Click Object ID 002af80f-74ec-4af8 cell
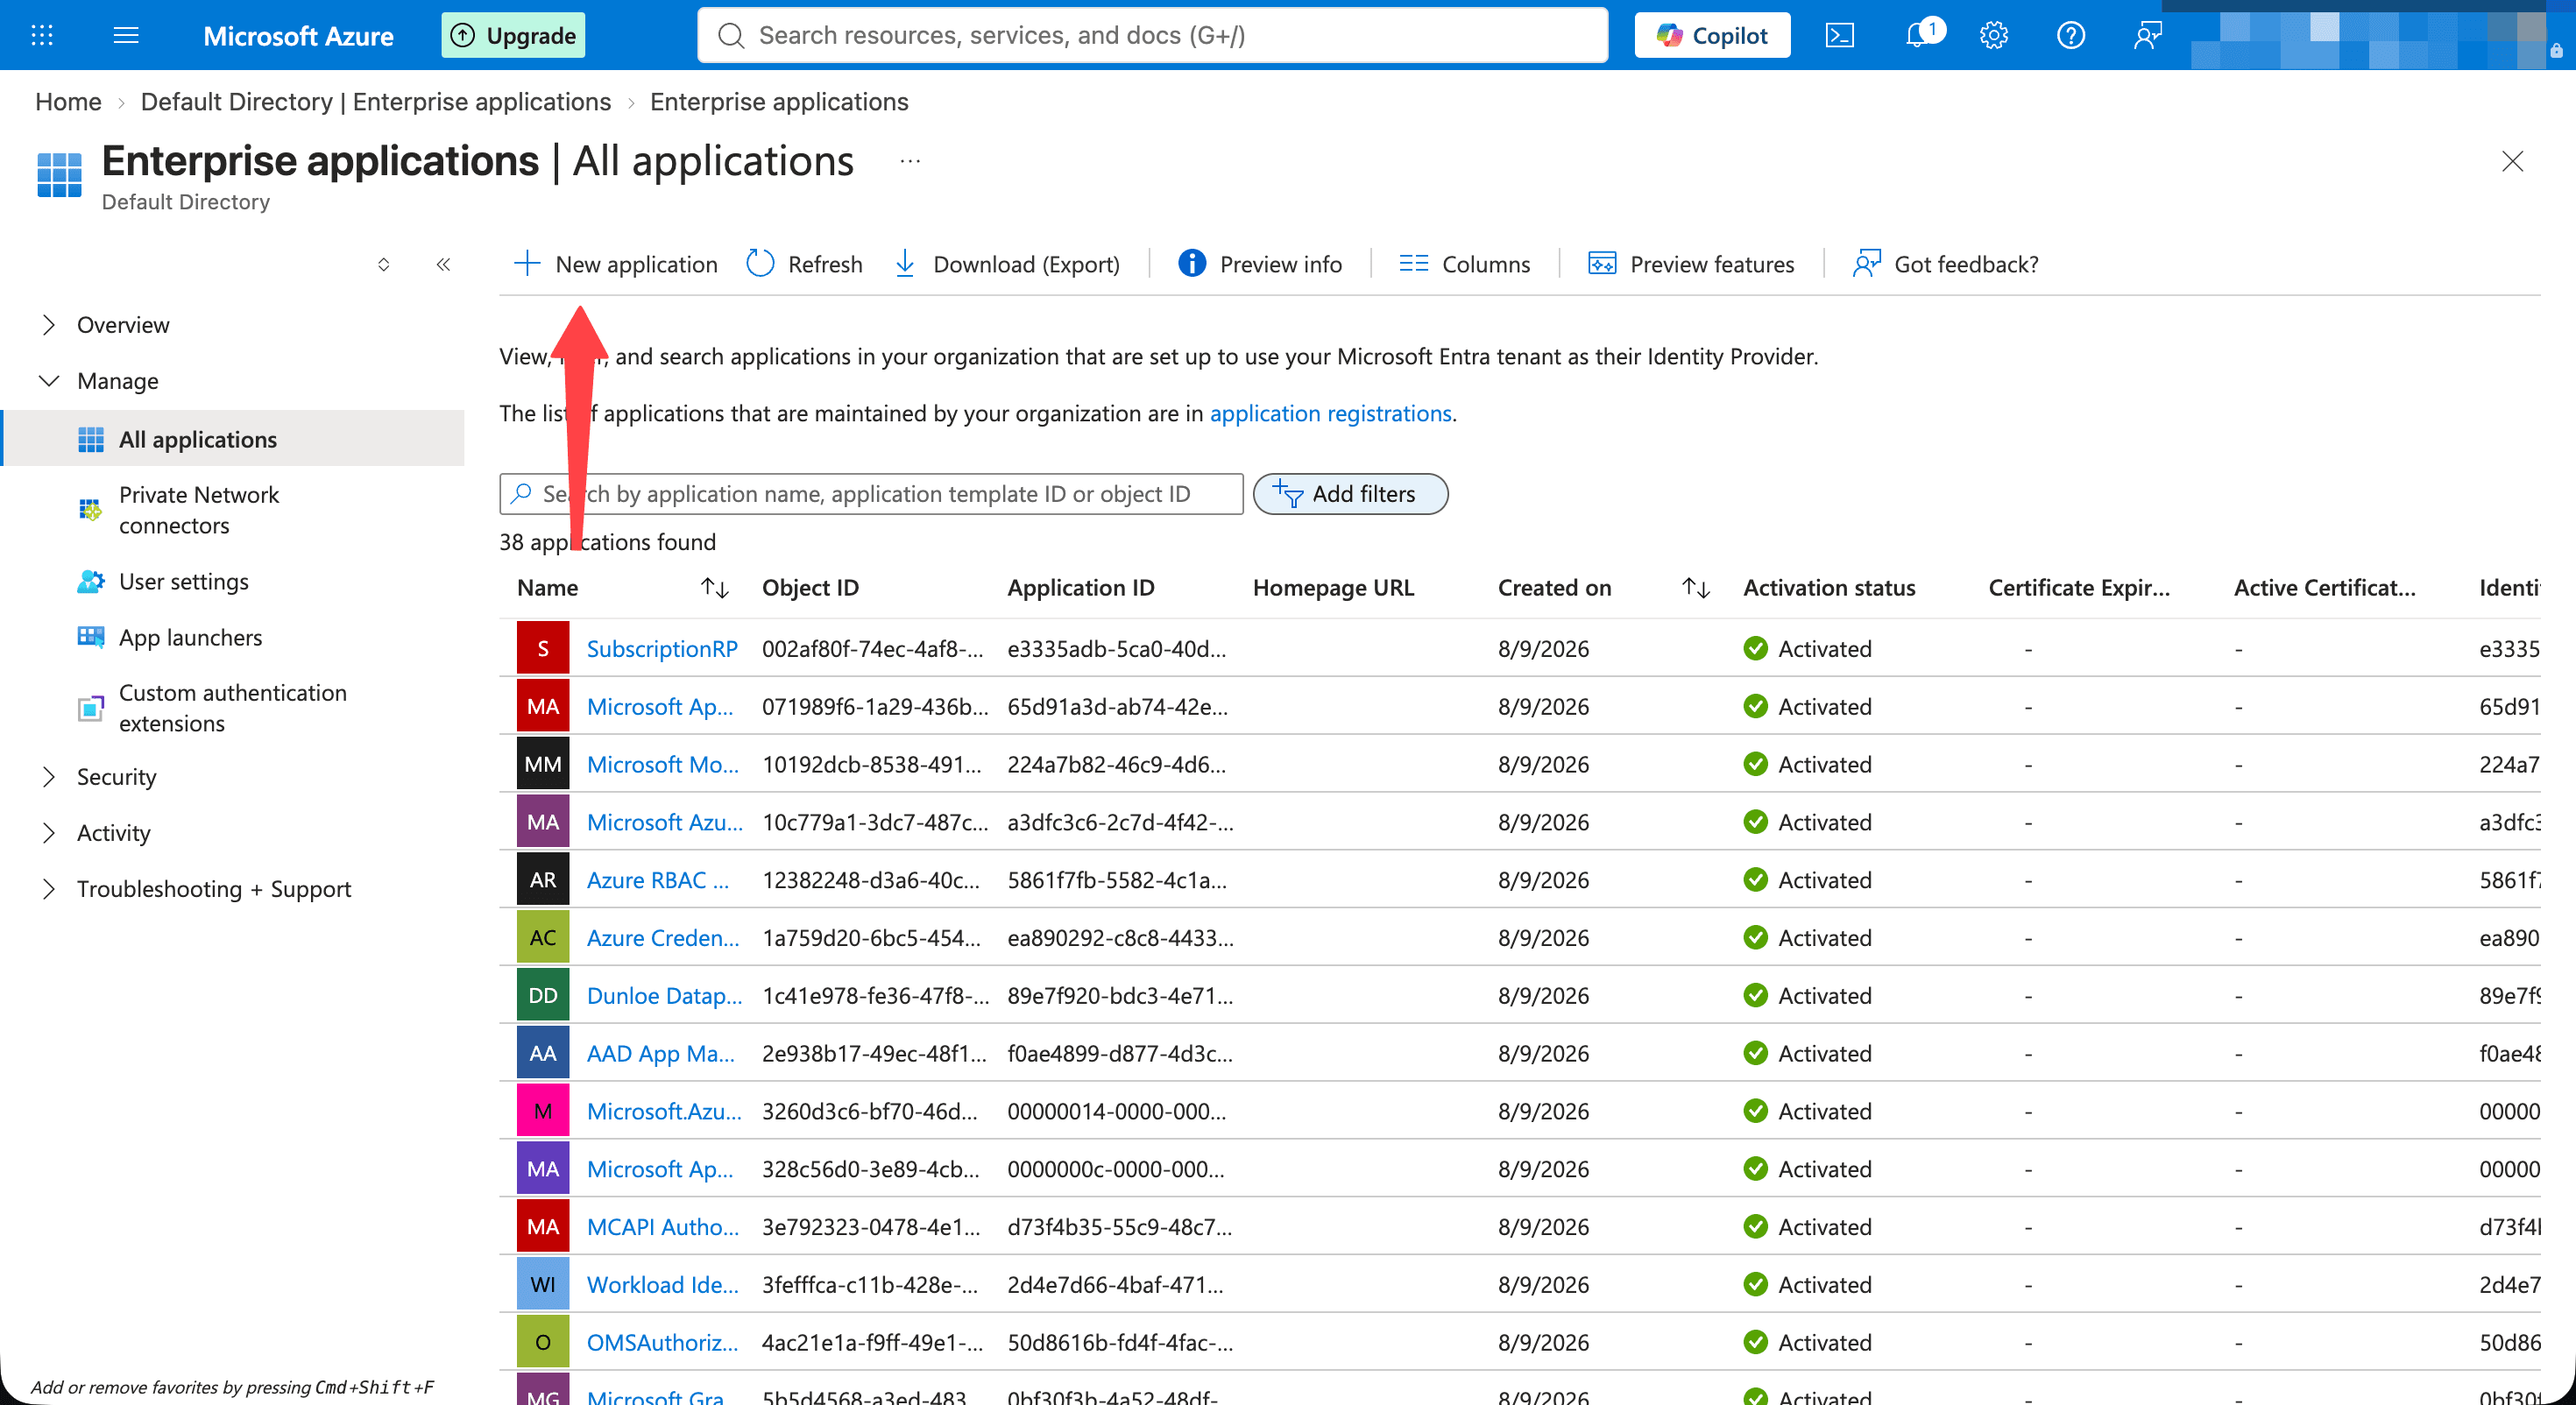 [872, 649]
